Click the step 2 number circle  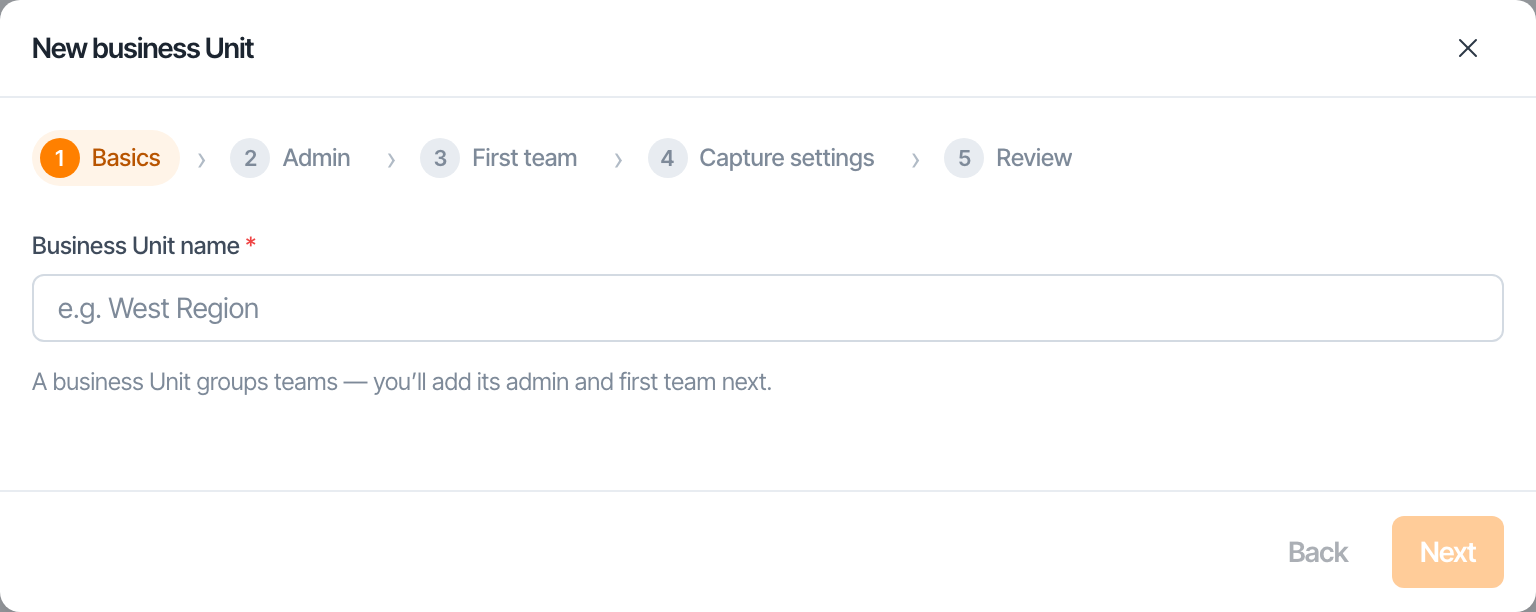pos(250,158)
